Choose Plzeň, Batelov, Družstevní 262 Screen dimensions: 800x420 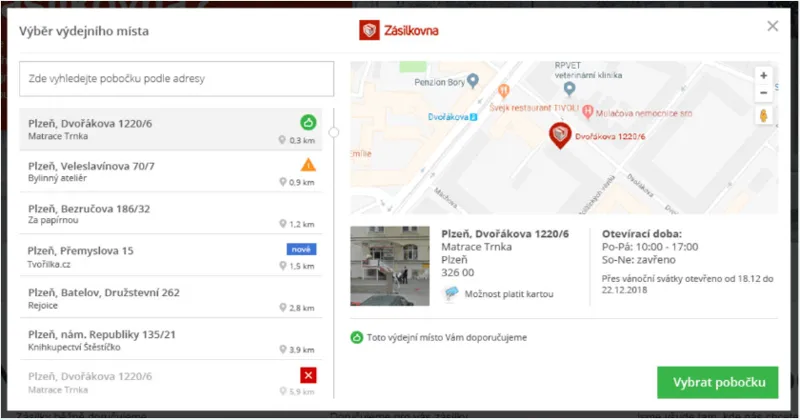tap(170, 298)
